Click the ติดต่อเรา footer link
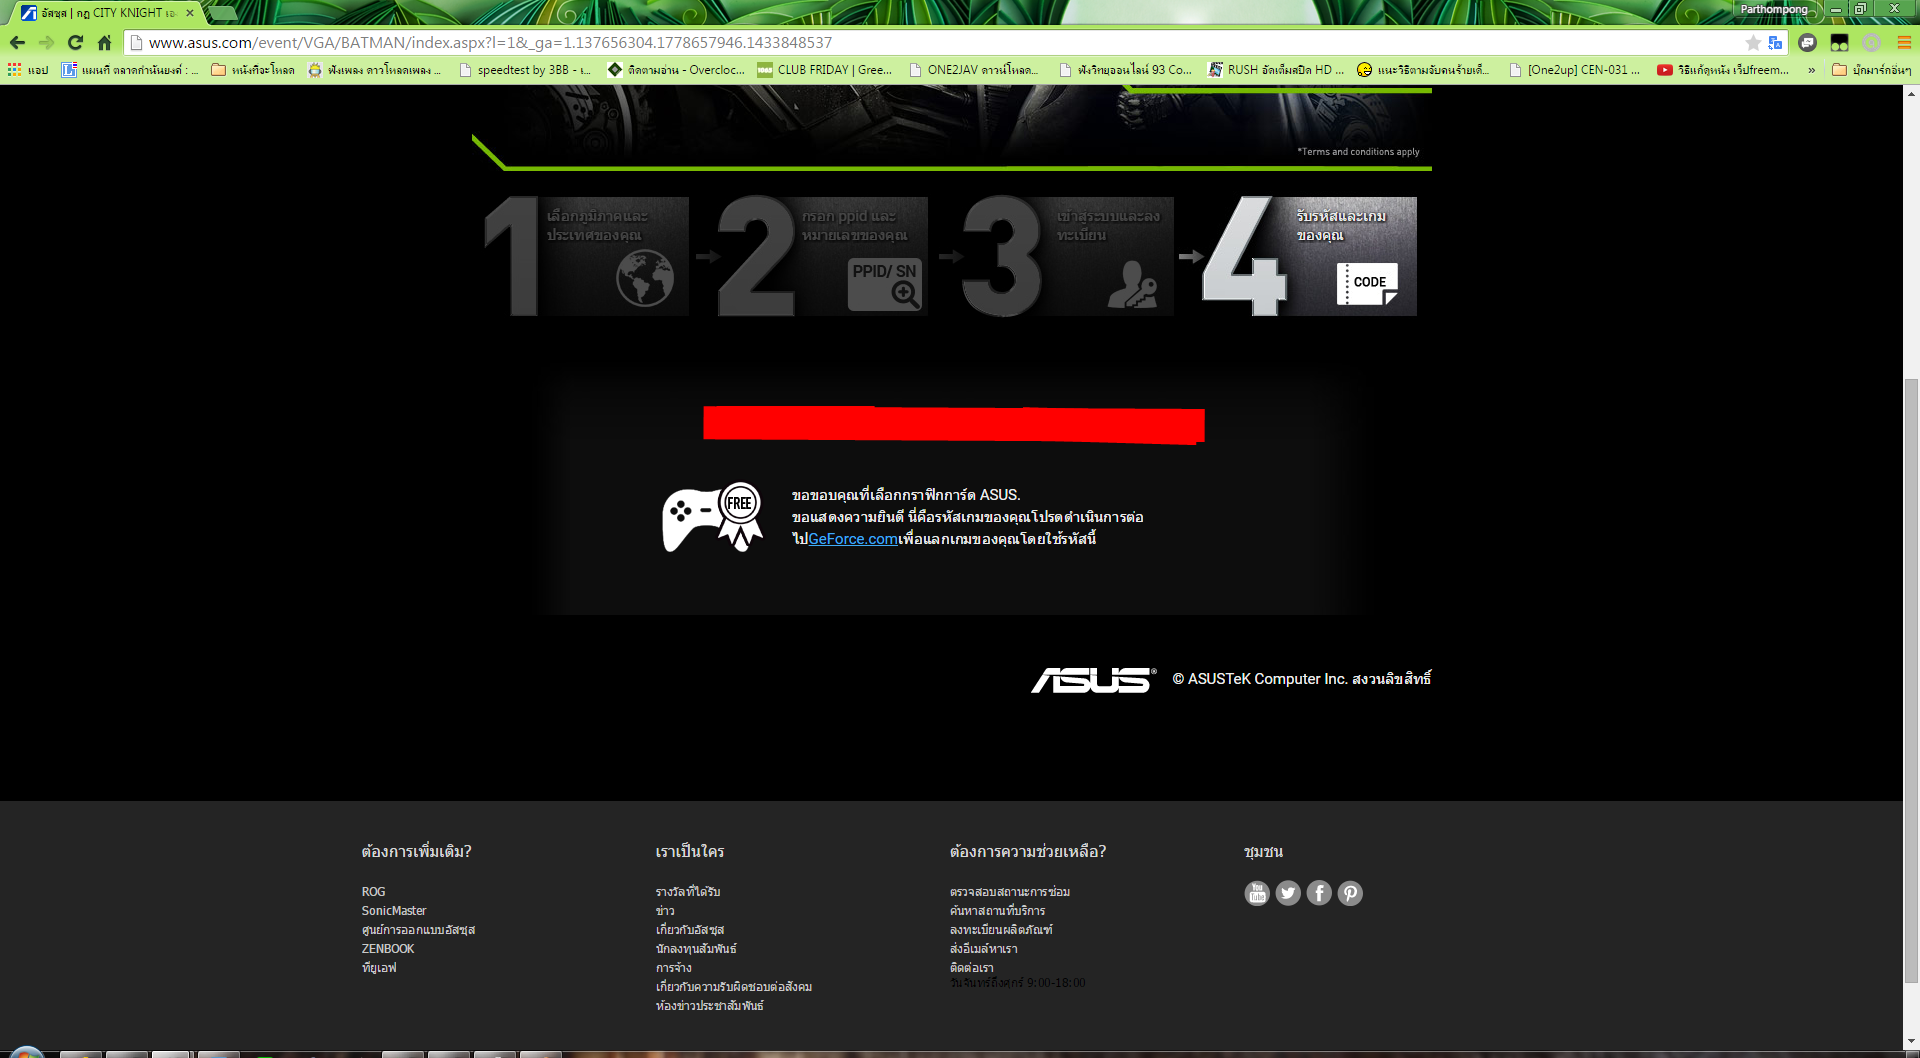The image size is (1920, 1058). [972, 968]
